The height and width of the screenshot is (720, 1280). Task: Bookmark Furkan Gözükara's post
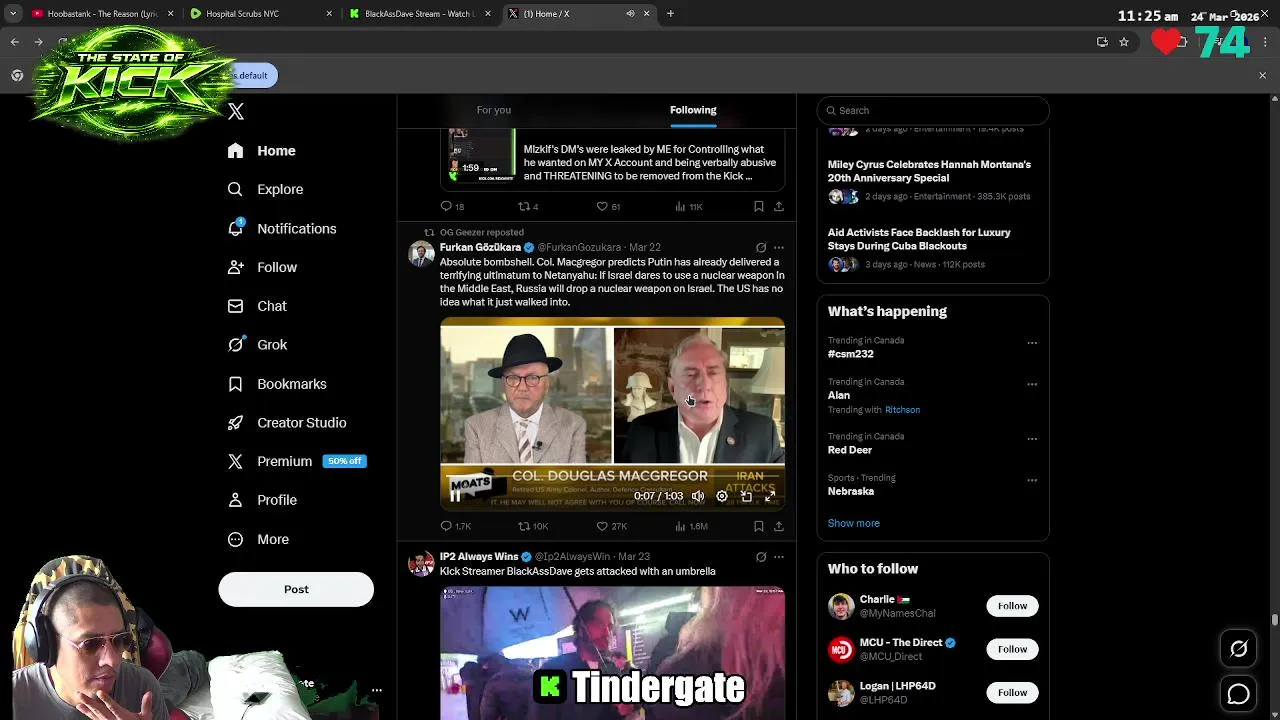click(759, 526)
